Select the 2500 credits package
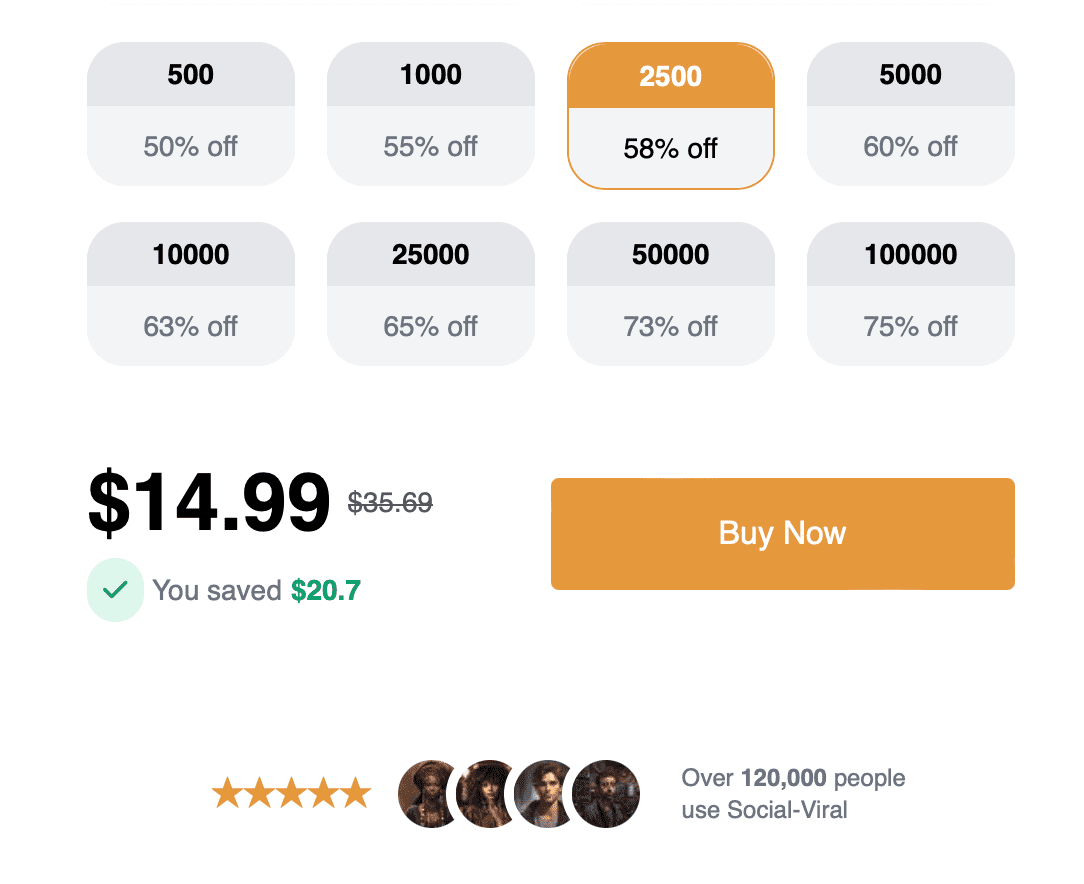Screen dimensions: 1084x884 670,113
